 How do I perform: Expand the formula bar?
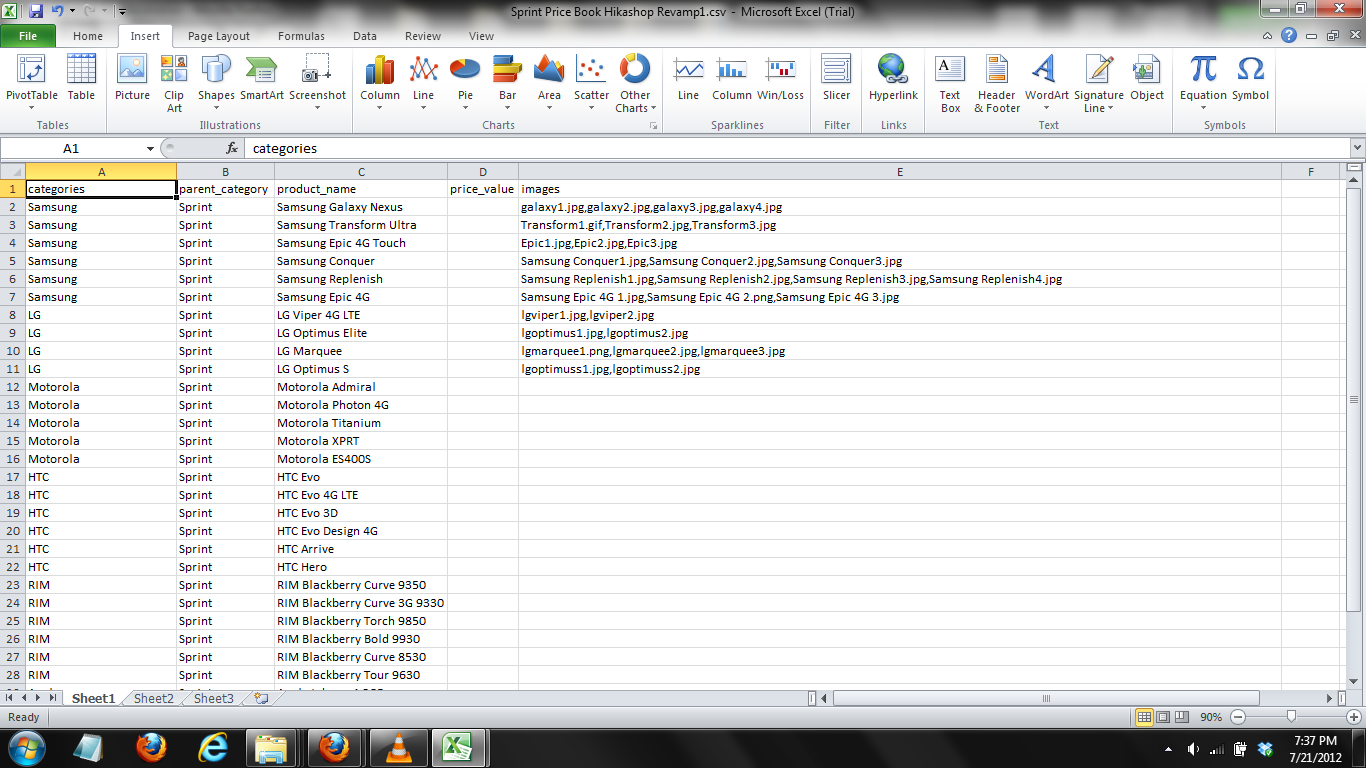[1356, 148]
